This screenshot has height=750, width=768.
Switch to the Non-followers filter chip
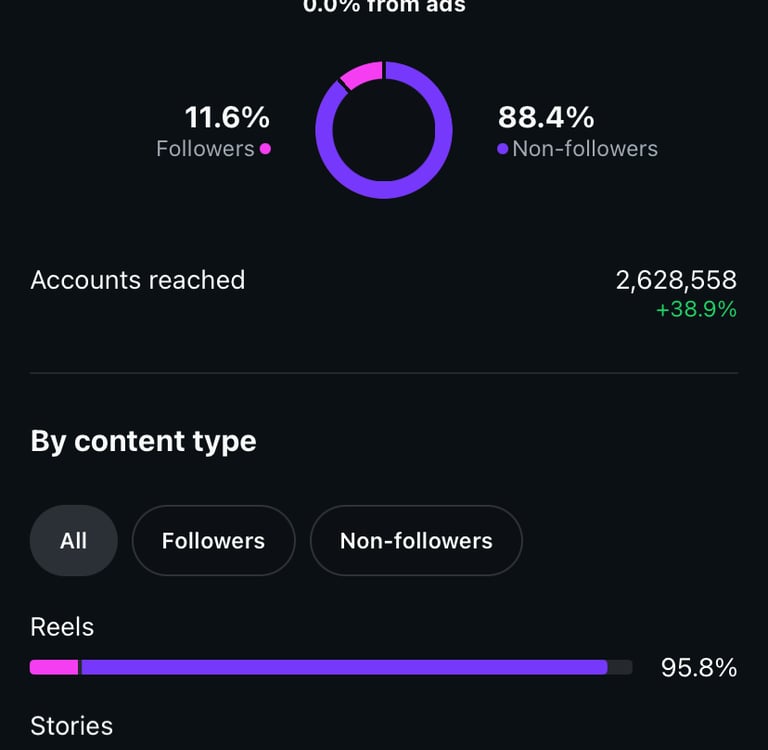click(x=416, y=541)
